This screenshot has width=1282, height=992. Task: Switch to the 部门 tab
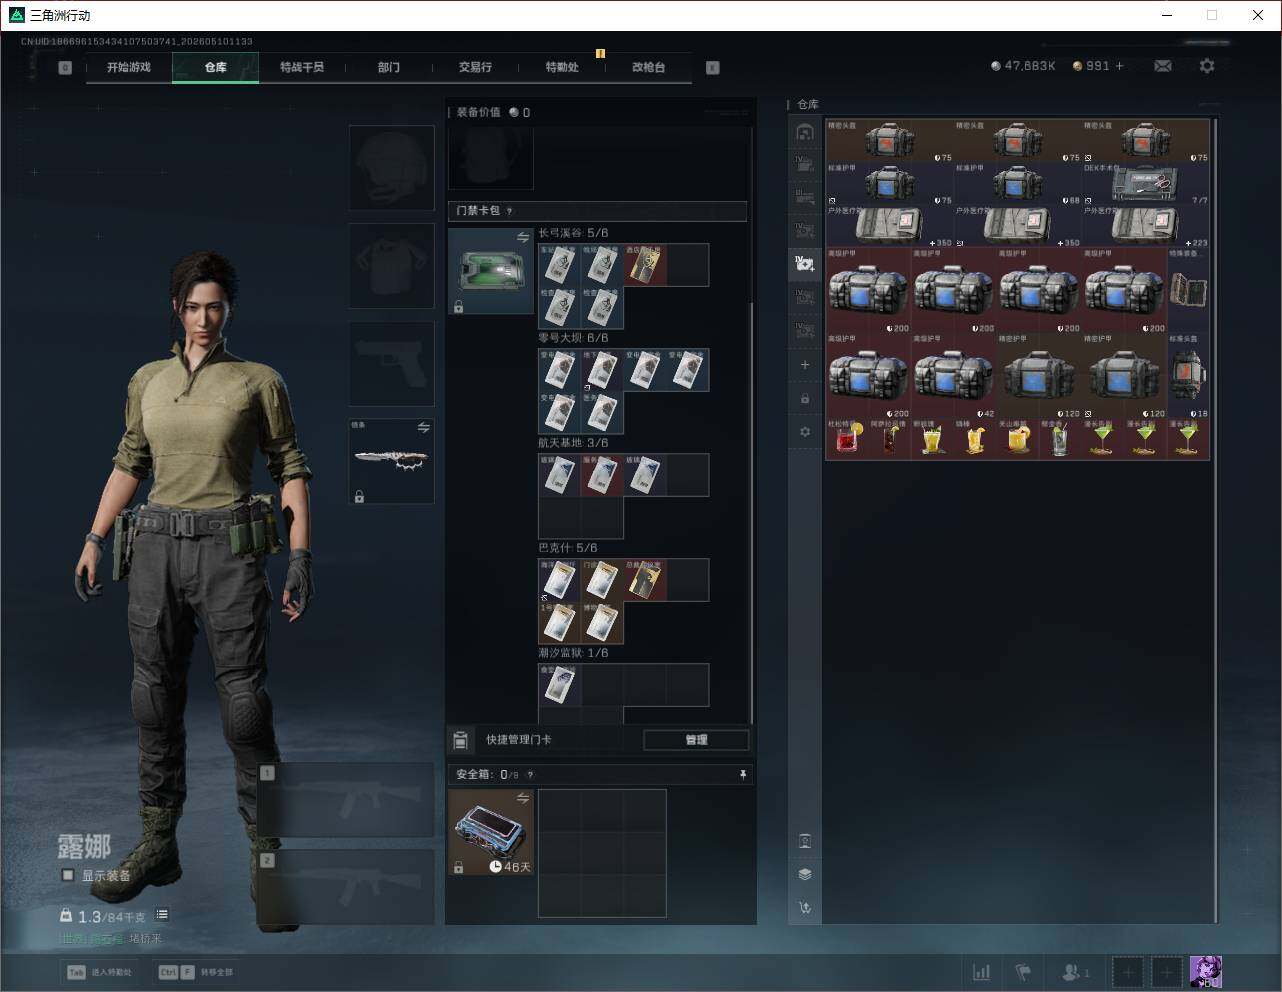coord(388,67)
